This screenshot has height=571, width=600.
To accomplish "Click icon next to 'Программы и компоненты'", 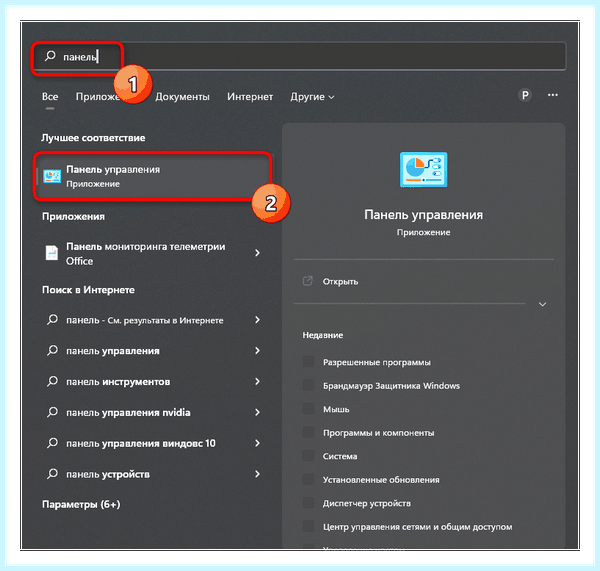I will point(308,432).
